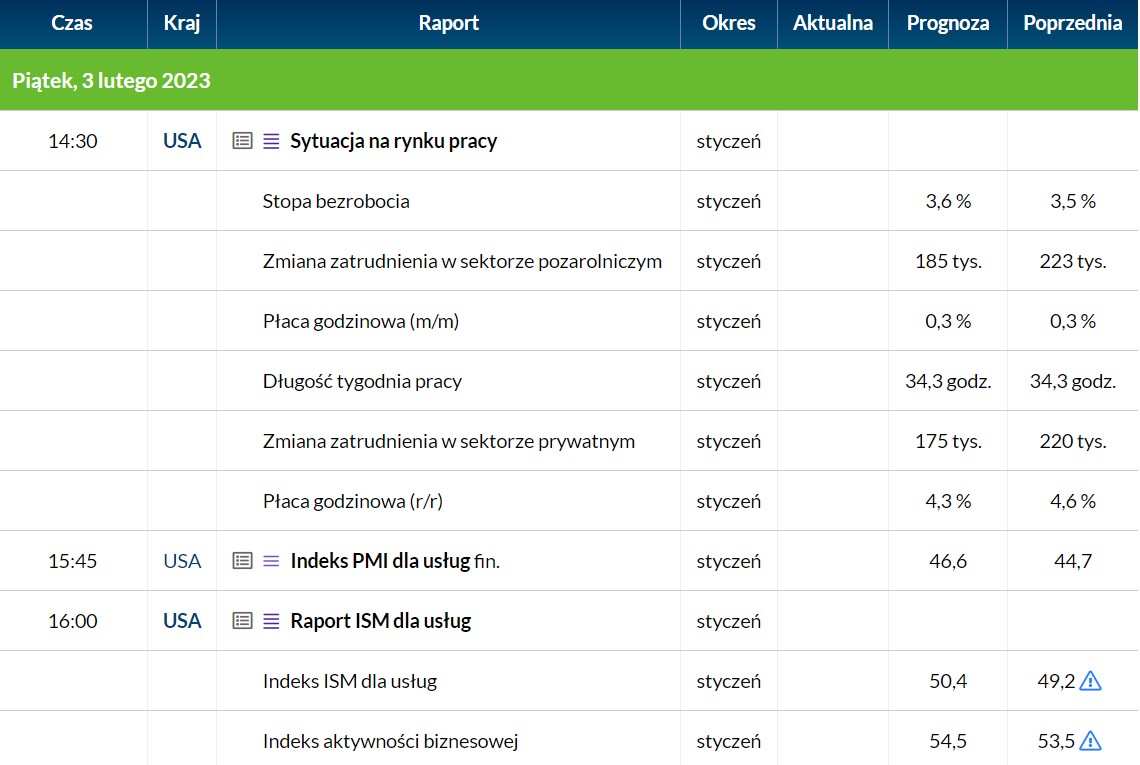Click Indeks ISM dla usług row label

[350, 681]
